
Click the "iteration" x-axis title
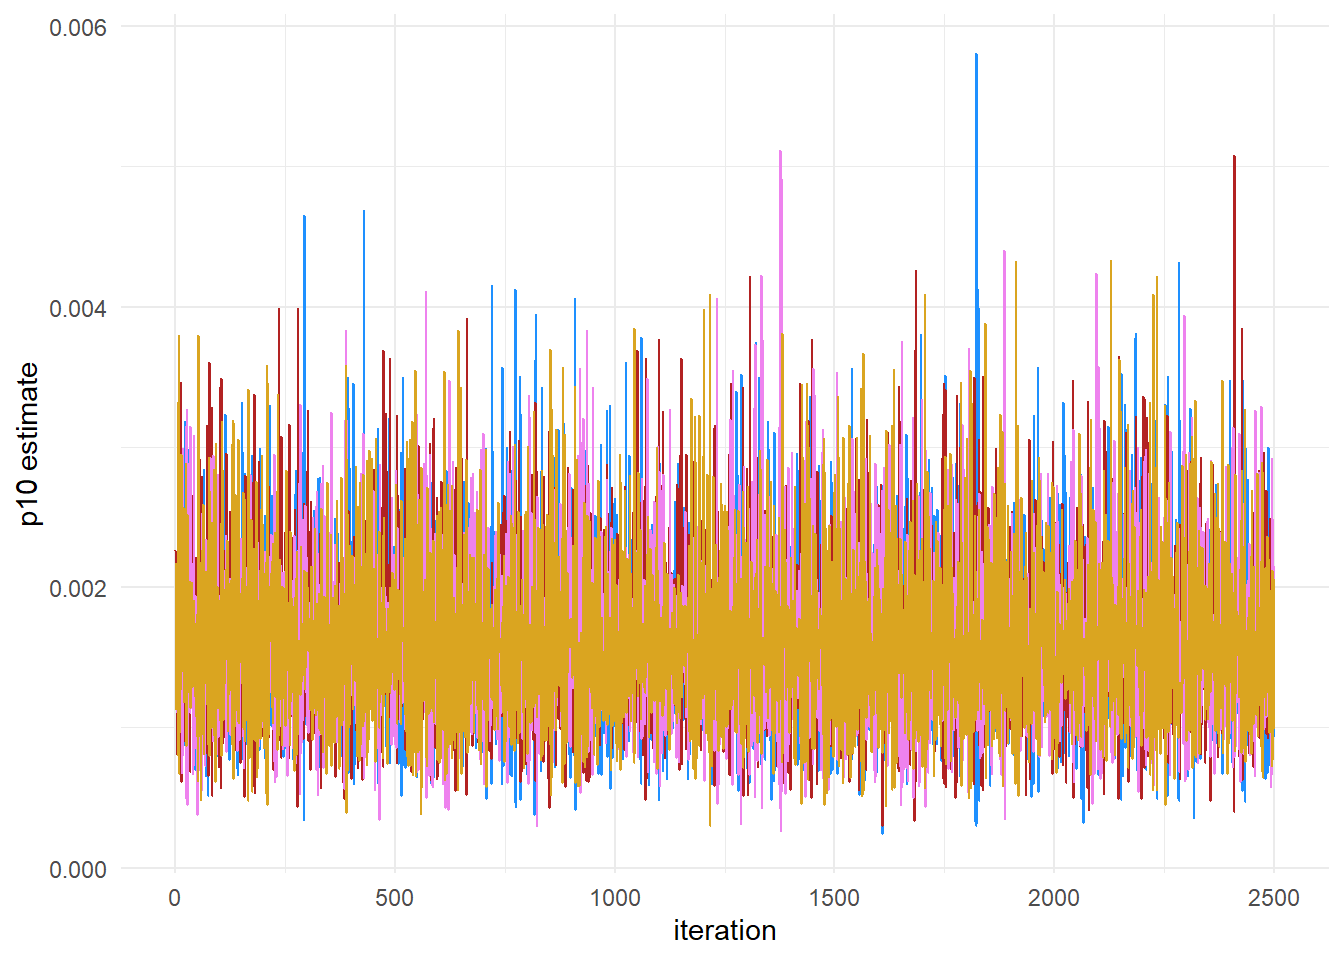pos(724,931)
